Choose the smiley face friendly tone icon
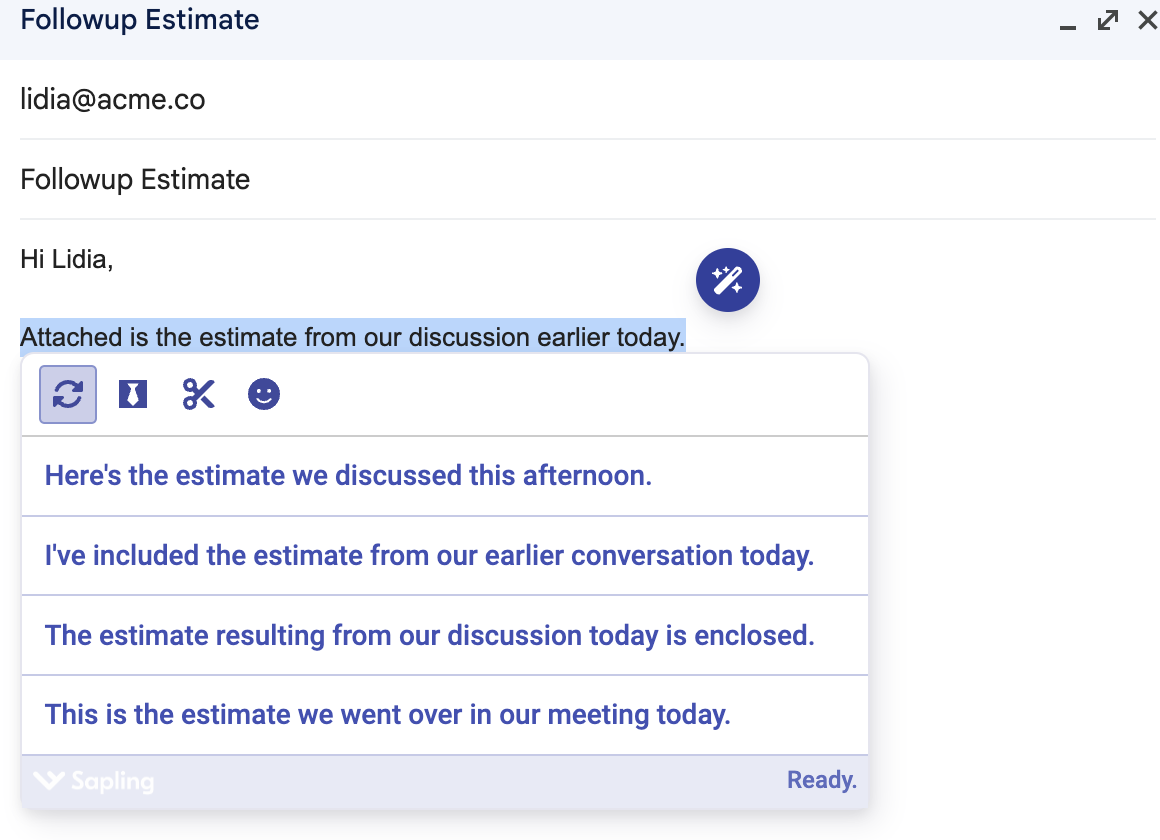The height and width of the screenshot is (840, 1160). pos(264,394)
